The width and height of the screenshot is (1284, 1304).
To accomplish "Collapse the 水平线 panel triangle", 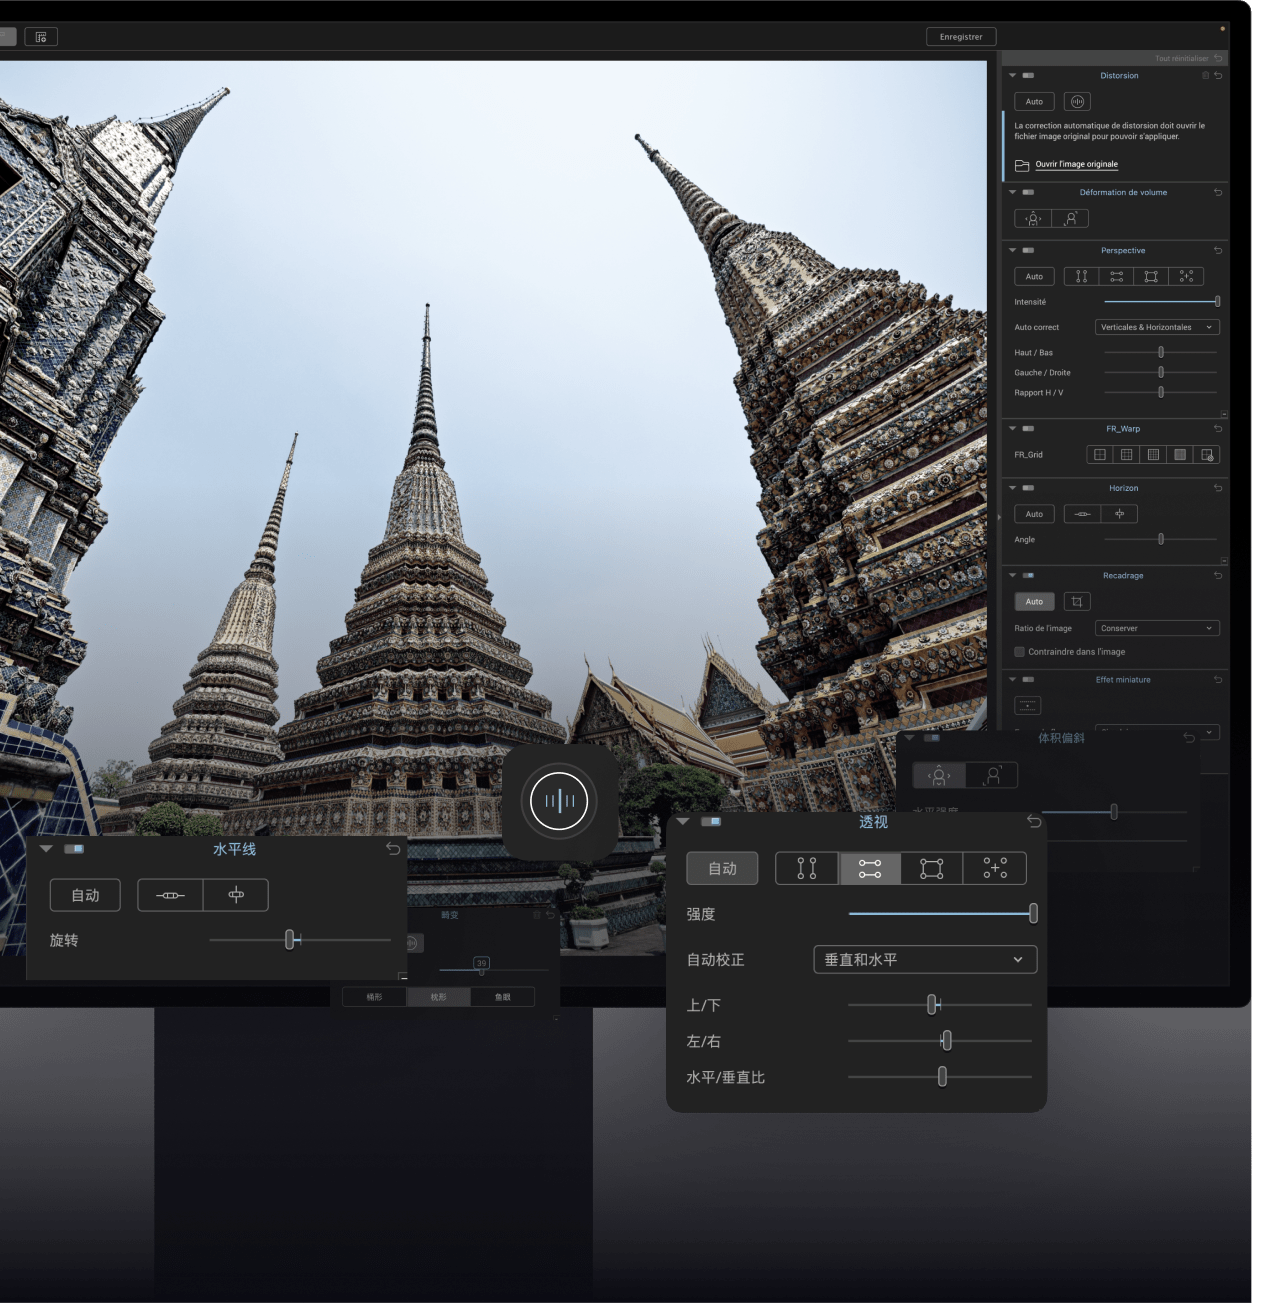I will click(46, 848).
